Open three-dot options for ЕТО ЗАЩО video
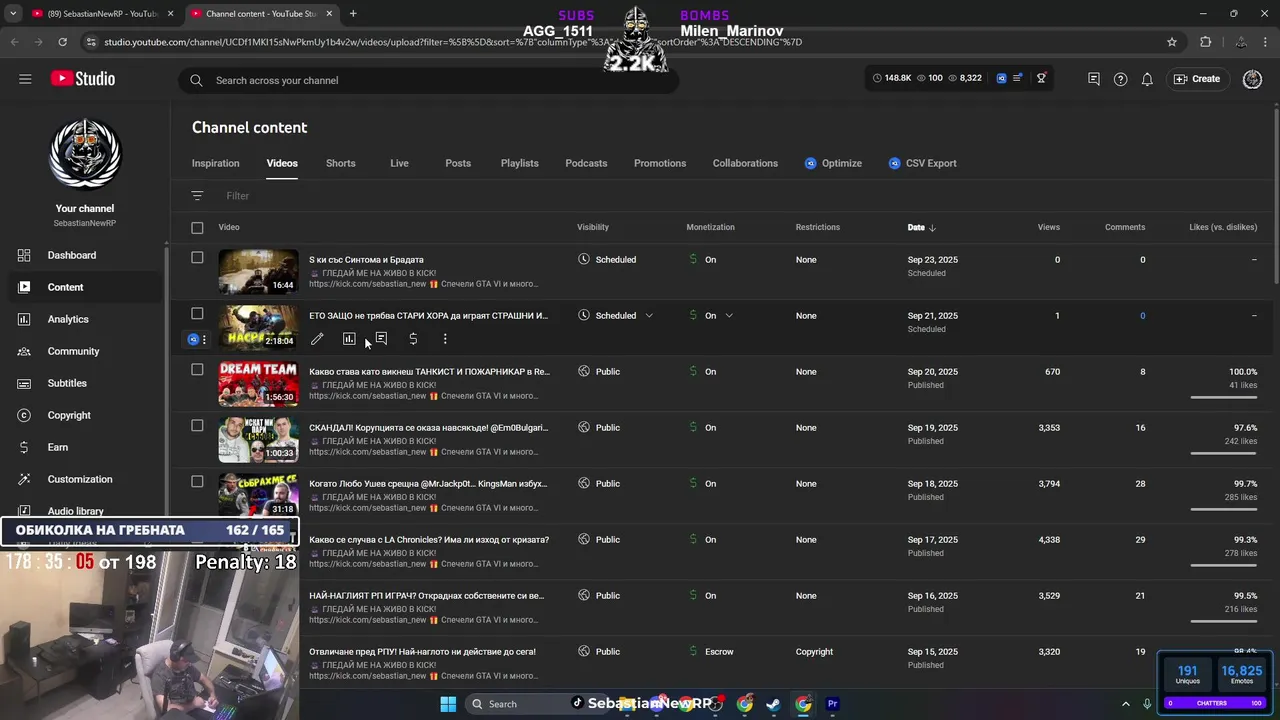The image size is (1280, 720). (x=445, y=339)
